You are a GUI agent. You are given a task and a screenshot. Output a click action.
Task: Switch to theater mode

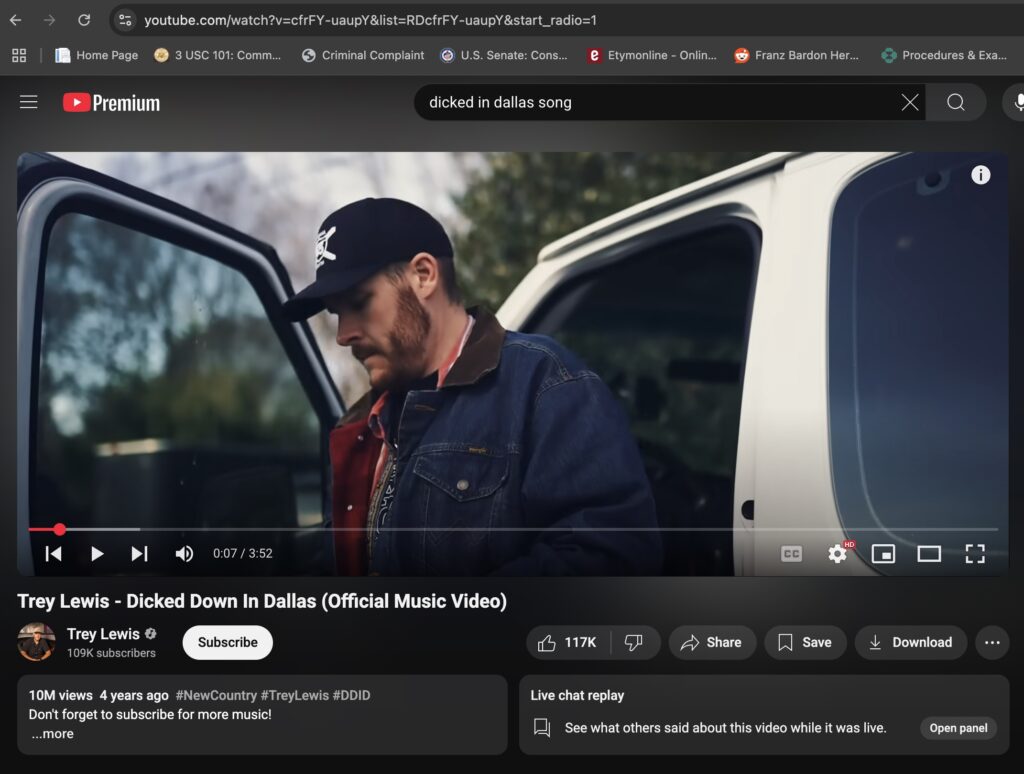(x=929, y=553)
